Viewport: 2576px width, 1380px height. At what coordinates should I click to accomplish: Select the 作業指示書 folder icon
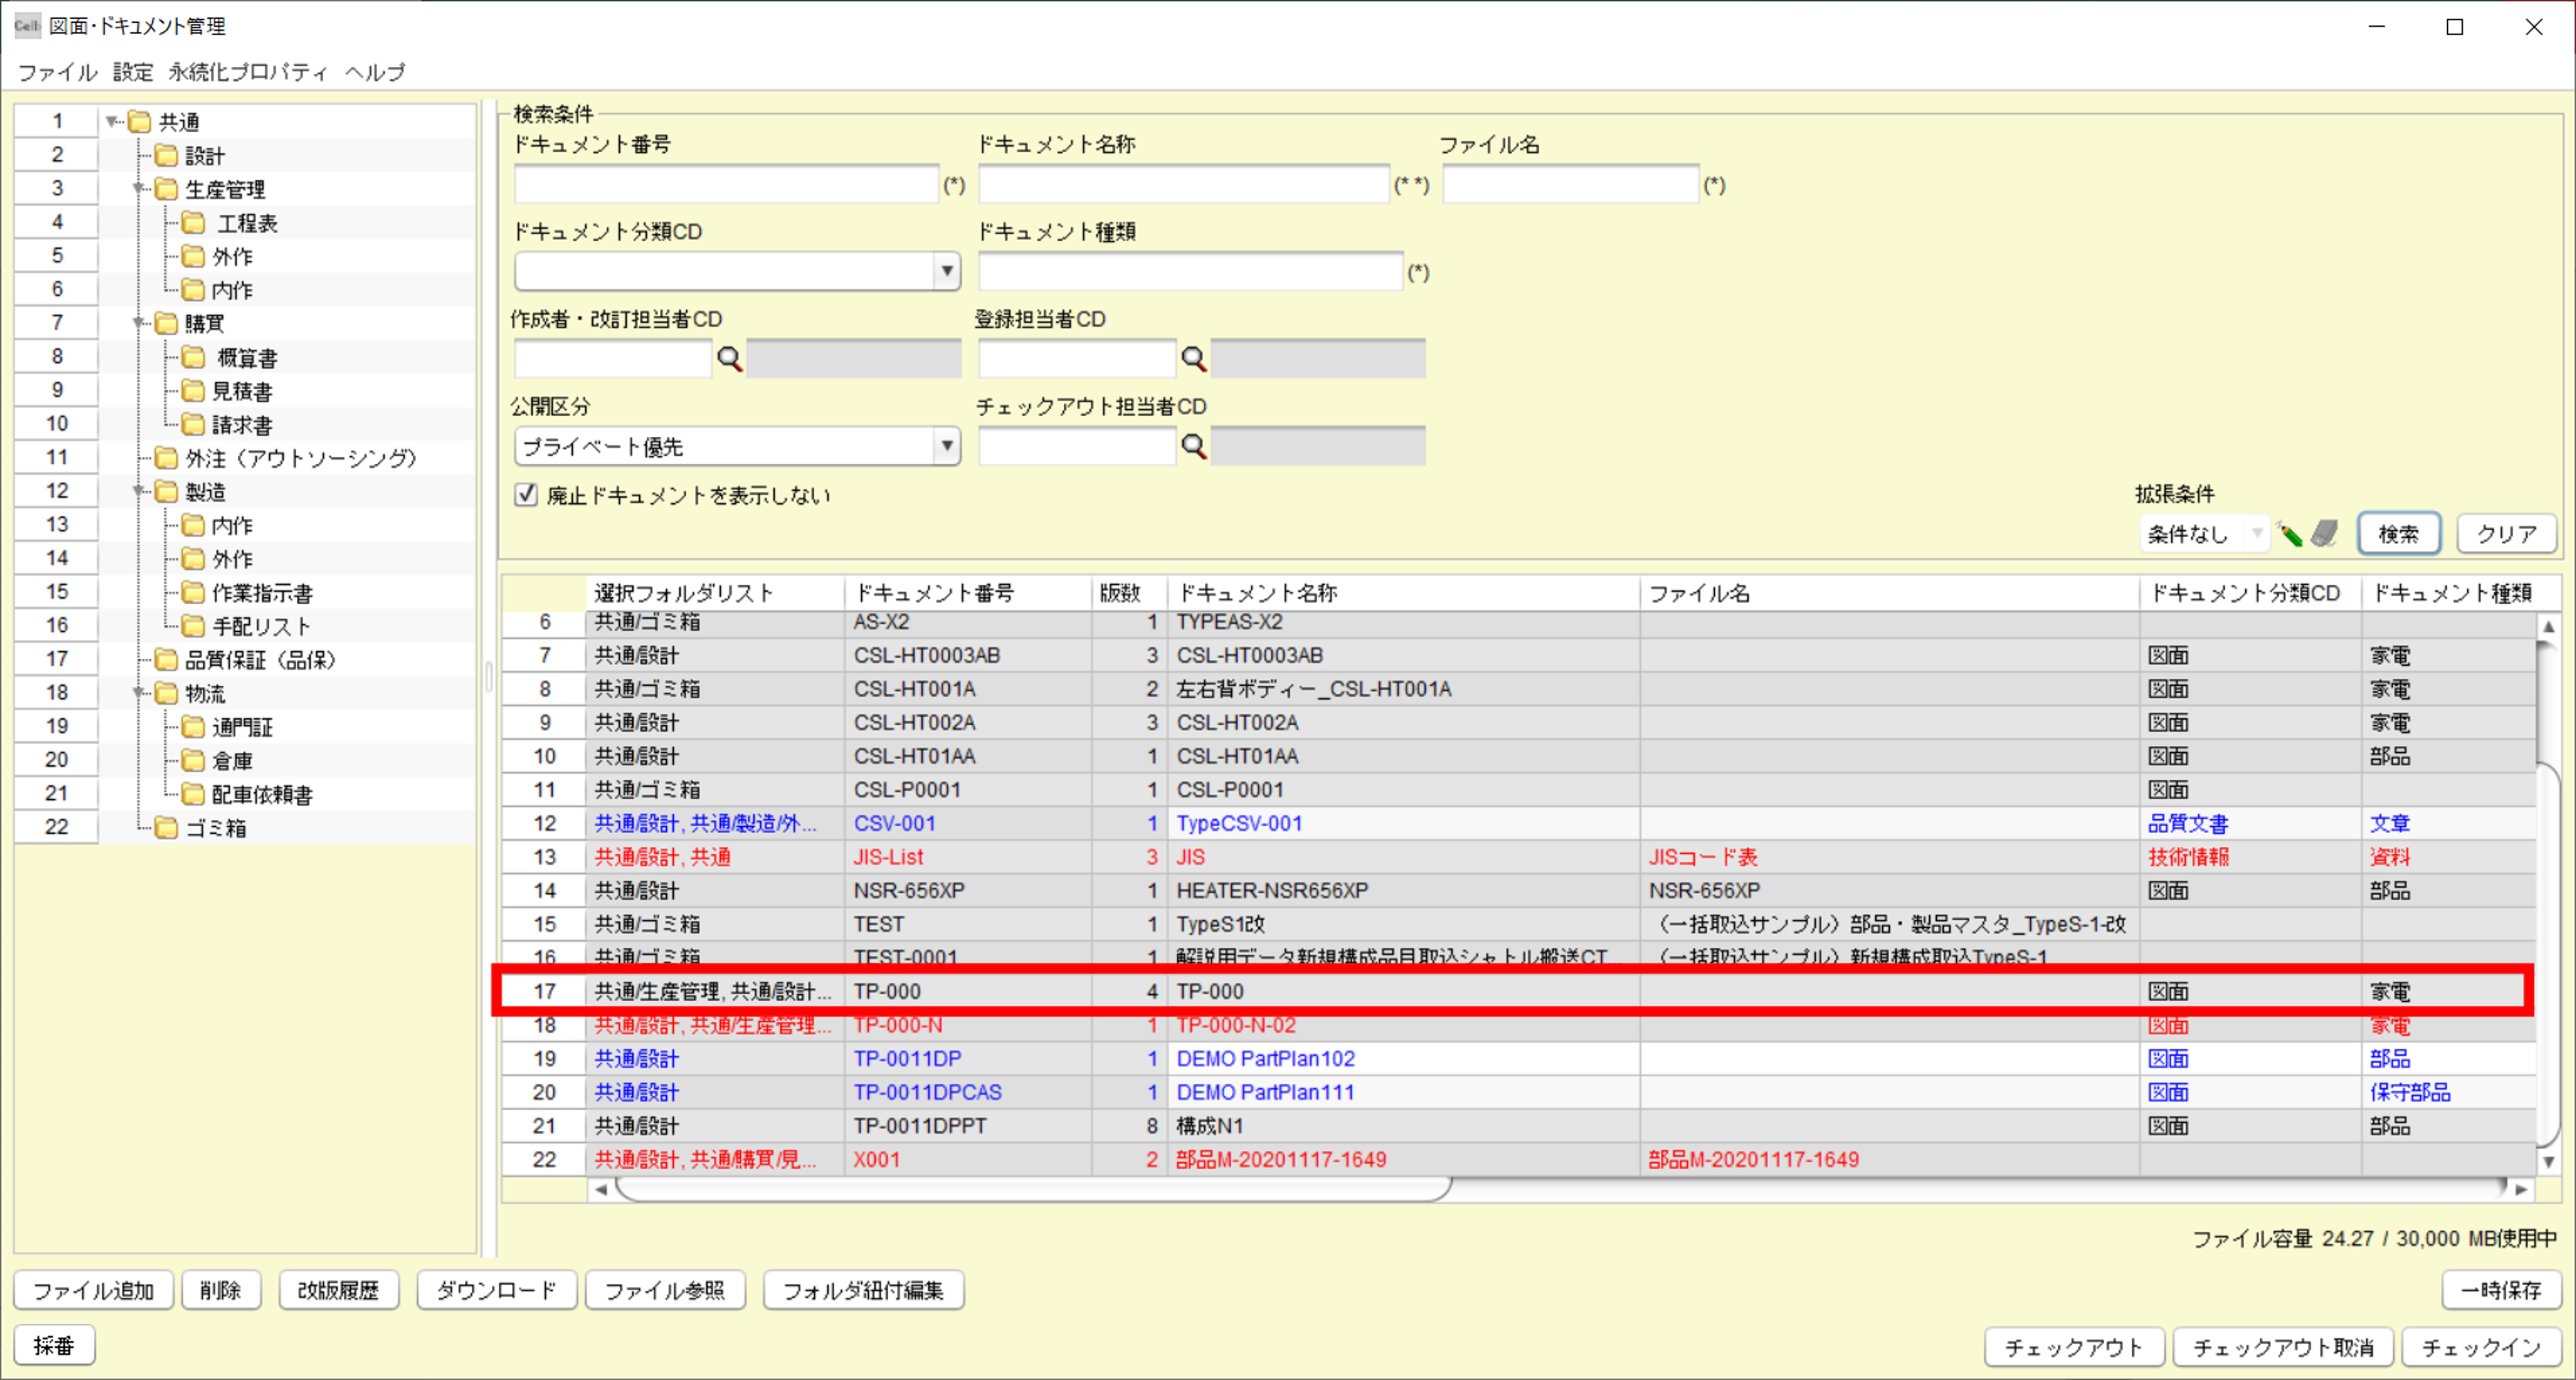(x=193, y=593)
